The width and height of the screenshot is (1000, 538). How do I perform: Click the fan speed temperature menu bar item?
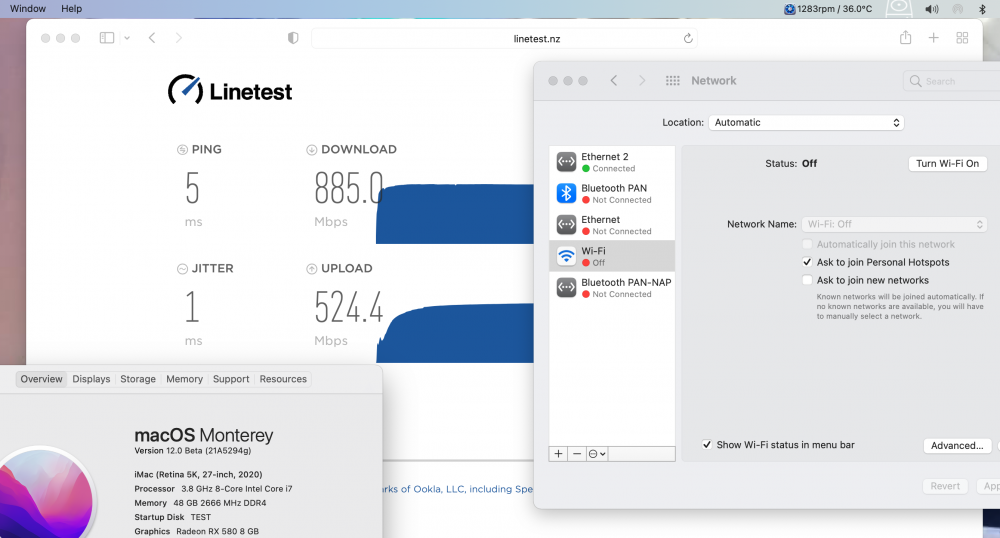(x=828, y=9)
